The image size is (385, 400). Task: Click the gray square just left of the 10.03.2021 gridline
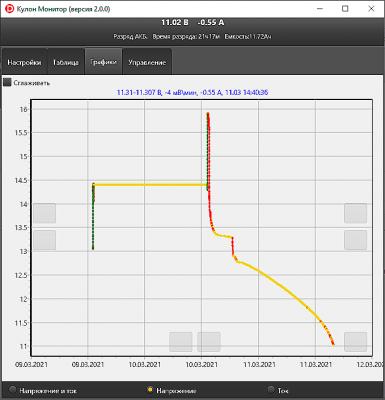pyautogui.click(x=181, y=342)
